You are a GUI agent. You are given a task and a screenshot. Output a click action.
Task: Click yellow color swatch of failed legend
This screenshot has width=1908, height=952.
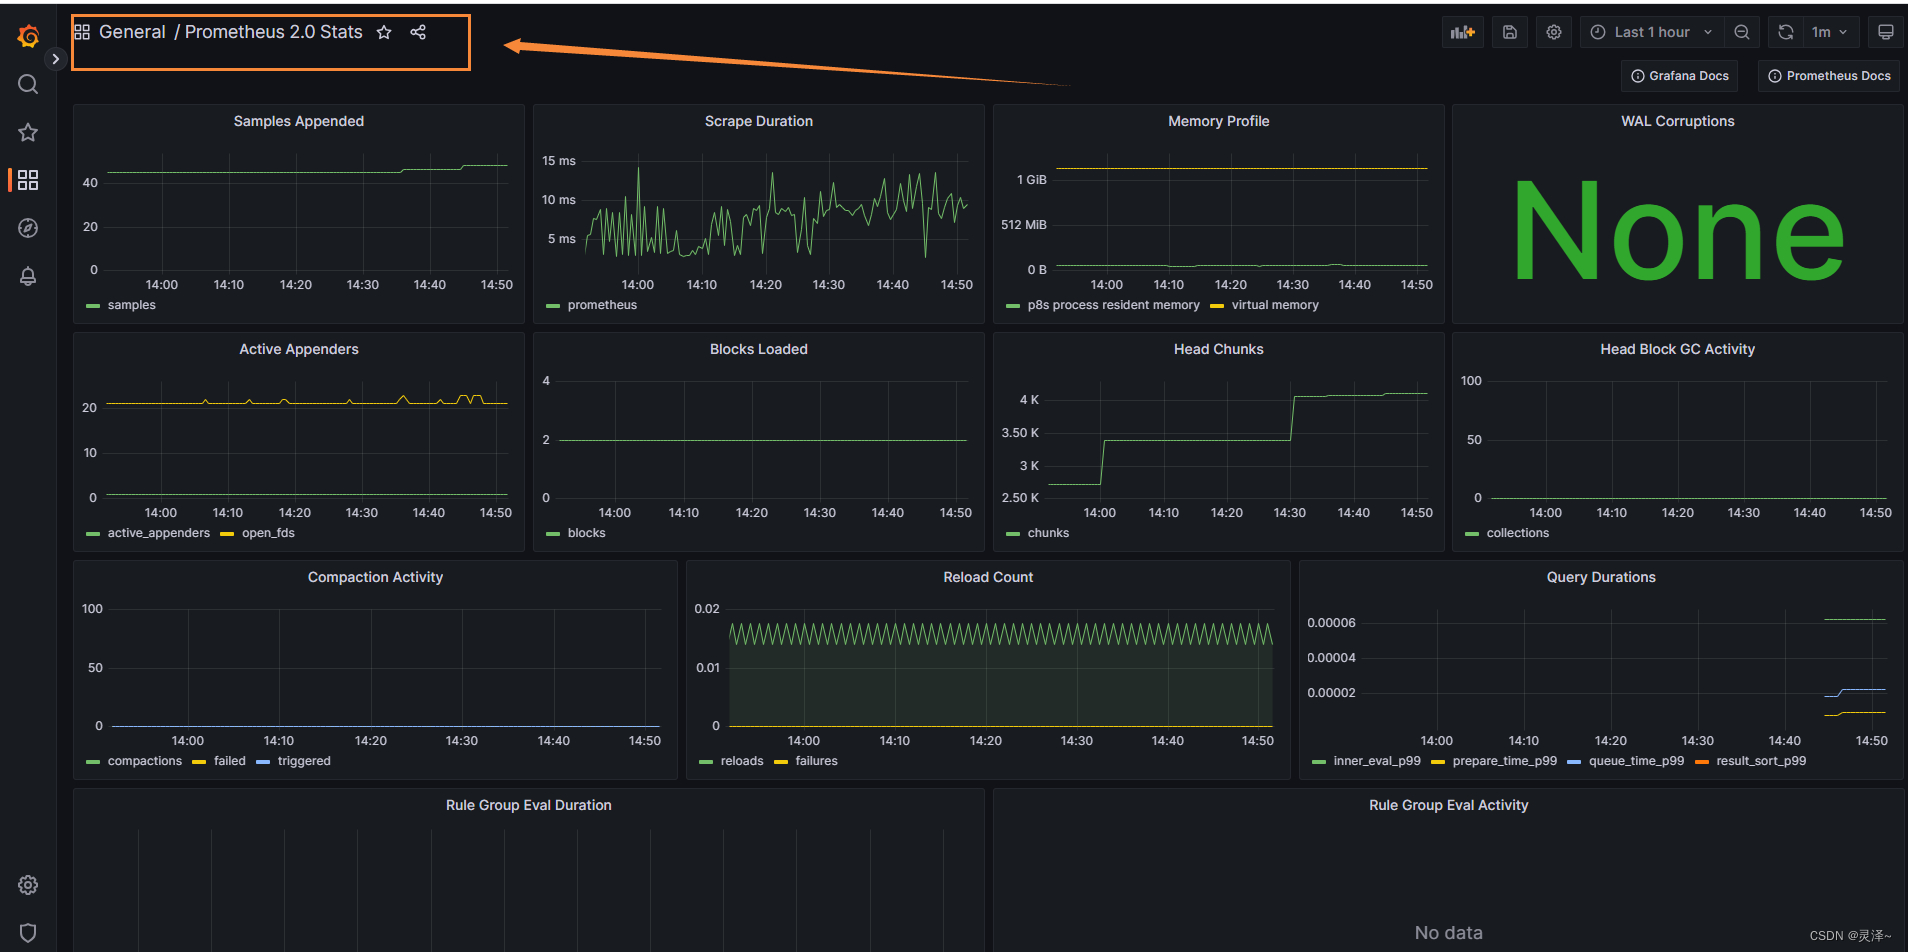(x=199, y=762)
